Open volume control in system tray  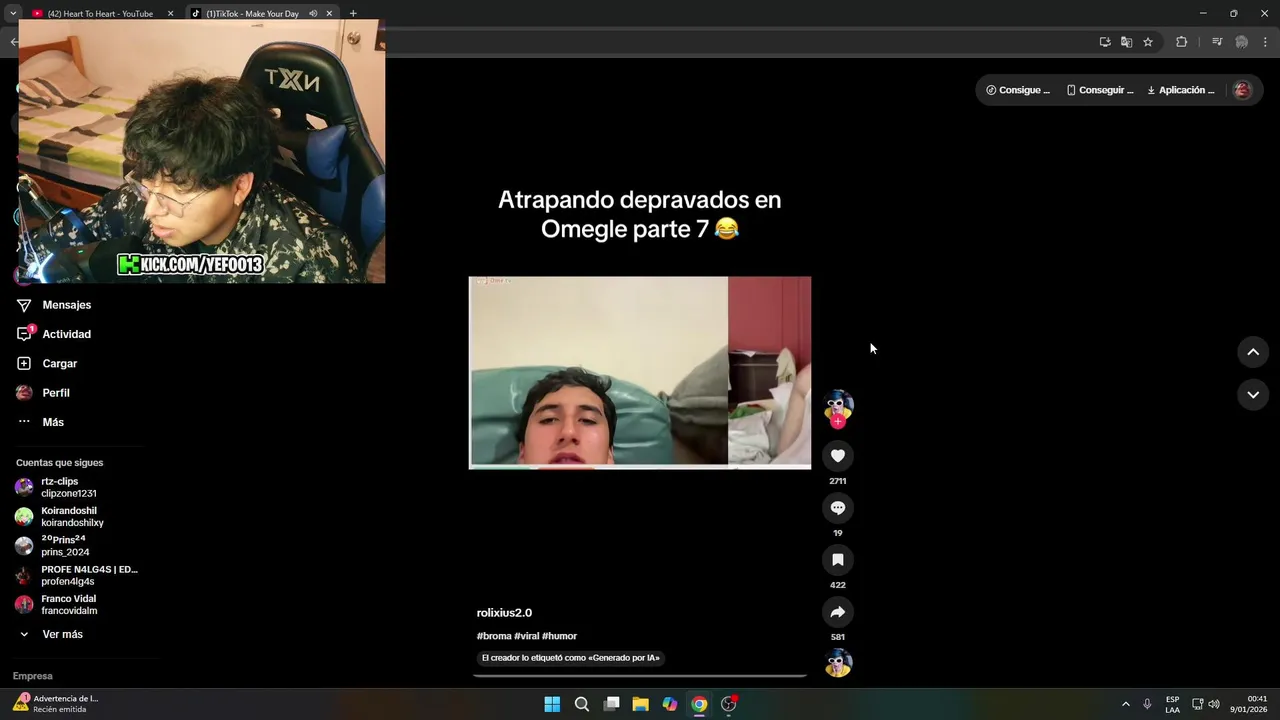1214,704
